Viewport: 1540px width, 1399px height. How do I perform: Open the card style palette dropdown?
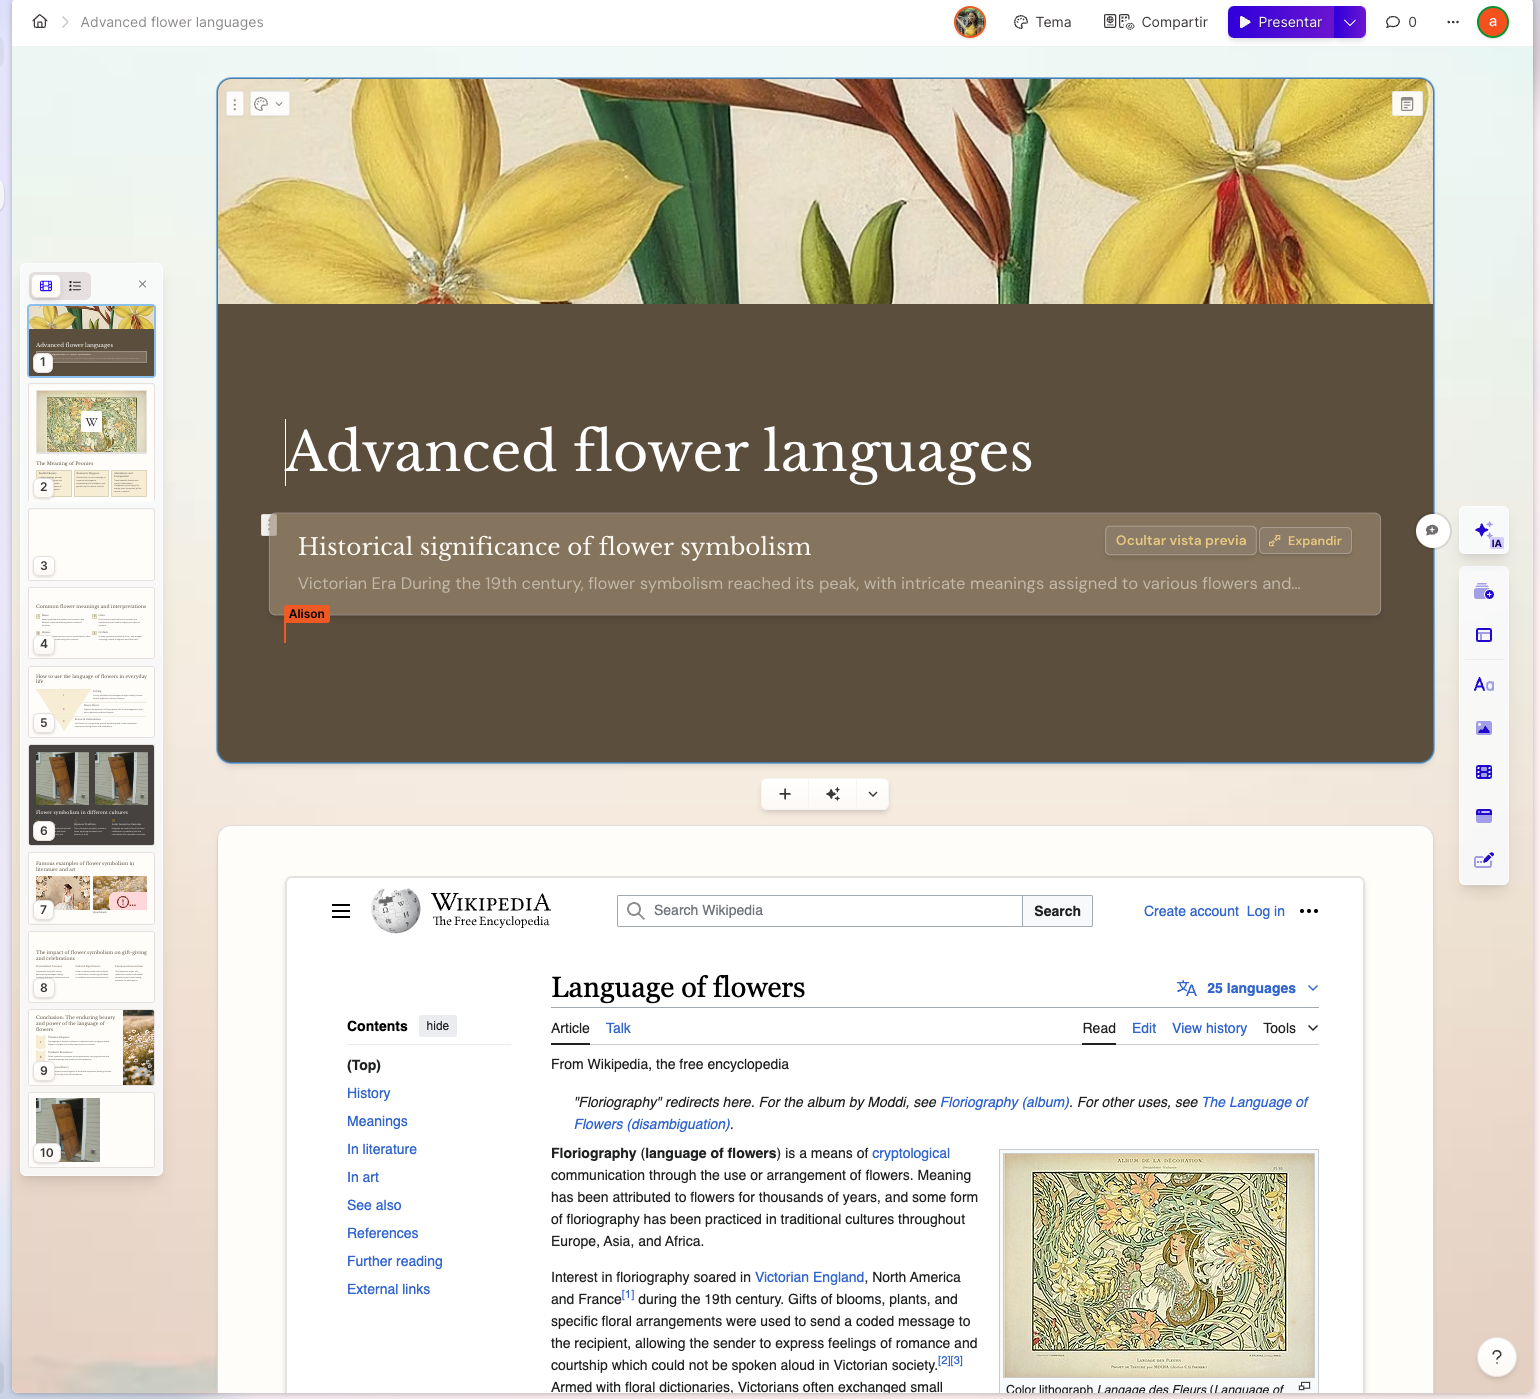(268, 104)
